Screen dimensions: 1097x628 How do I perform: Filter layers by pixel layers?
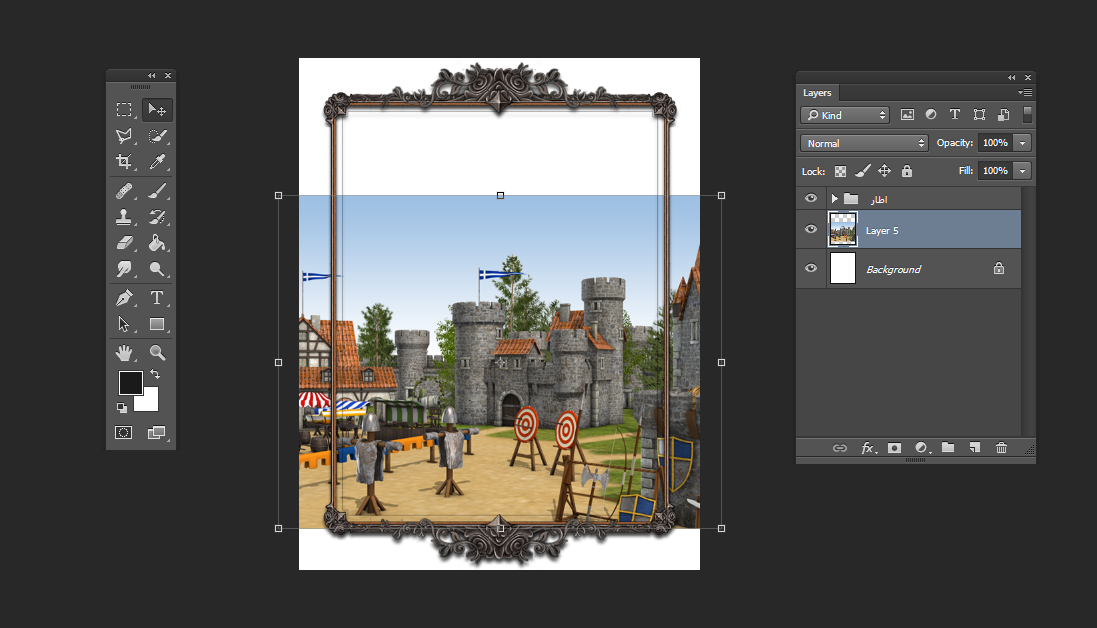coord(907,115)
